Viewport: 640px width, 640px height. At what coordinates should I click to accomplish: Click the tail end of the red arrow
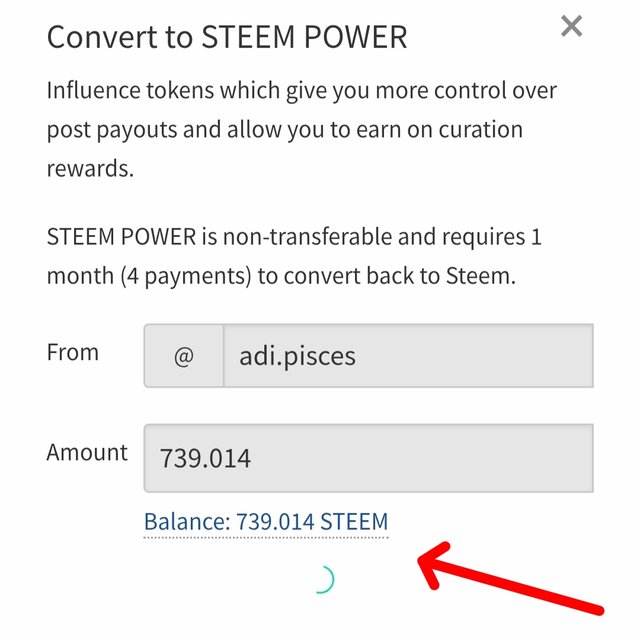596,607
